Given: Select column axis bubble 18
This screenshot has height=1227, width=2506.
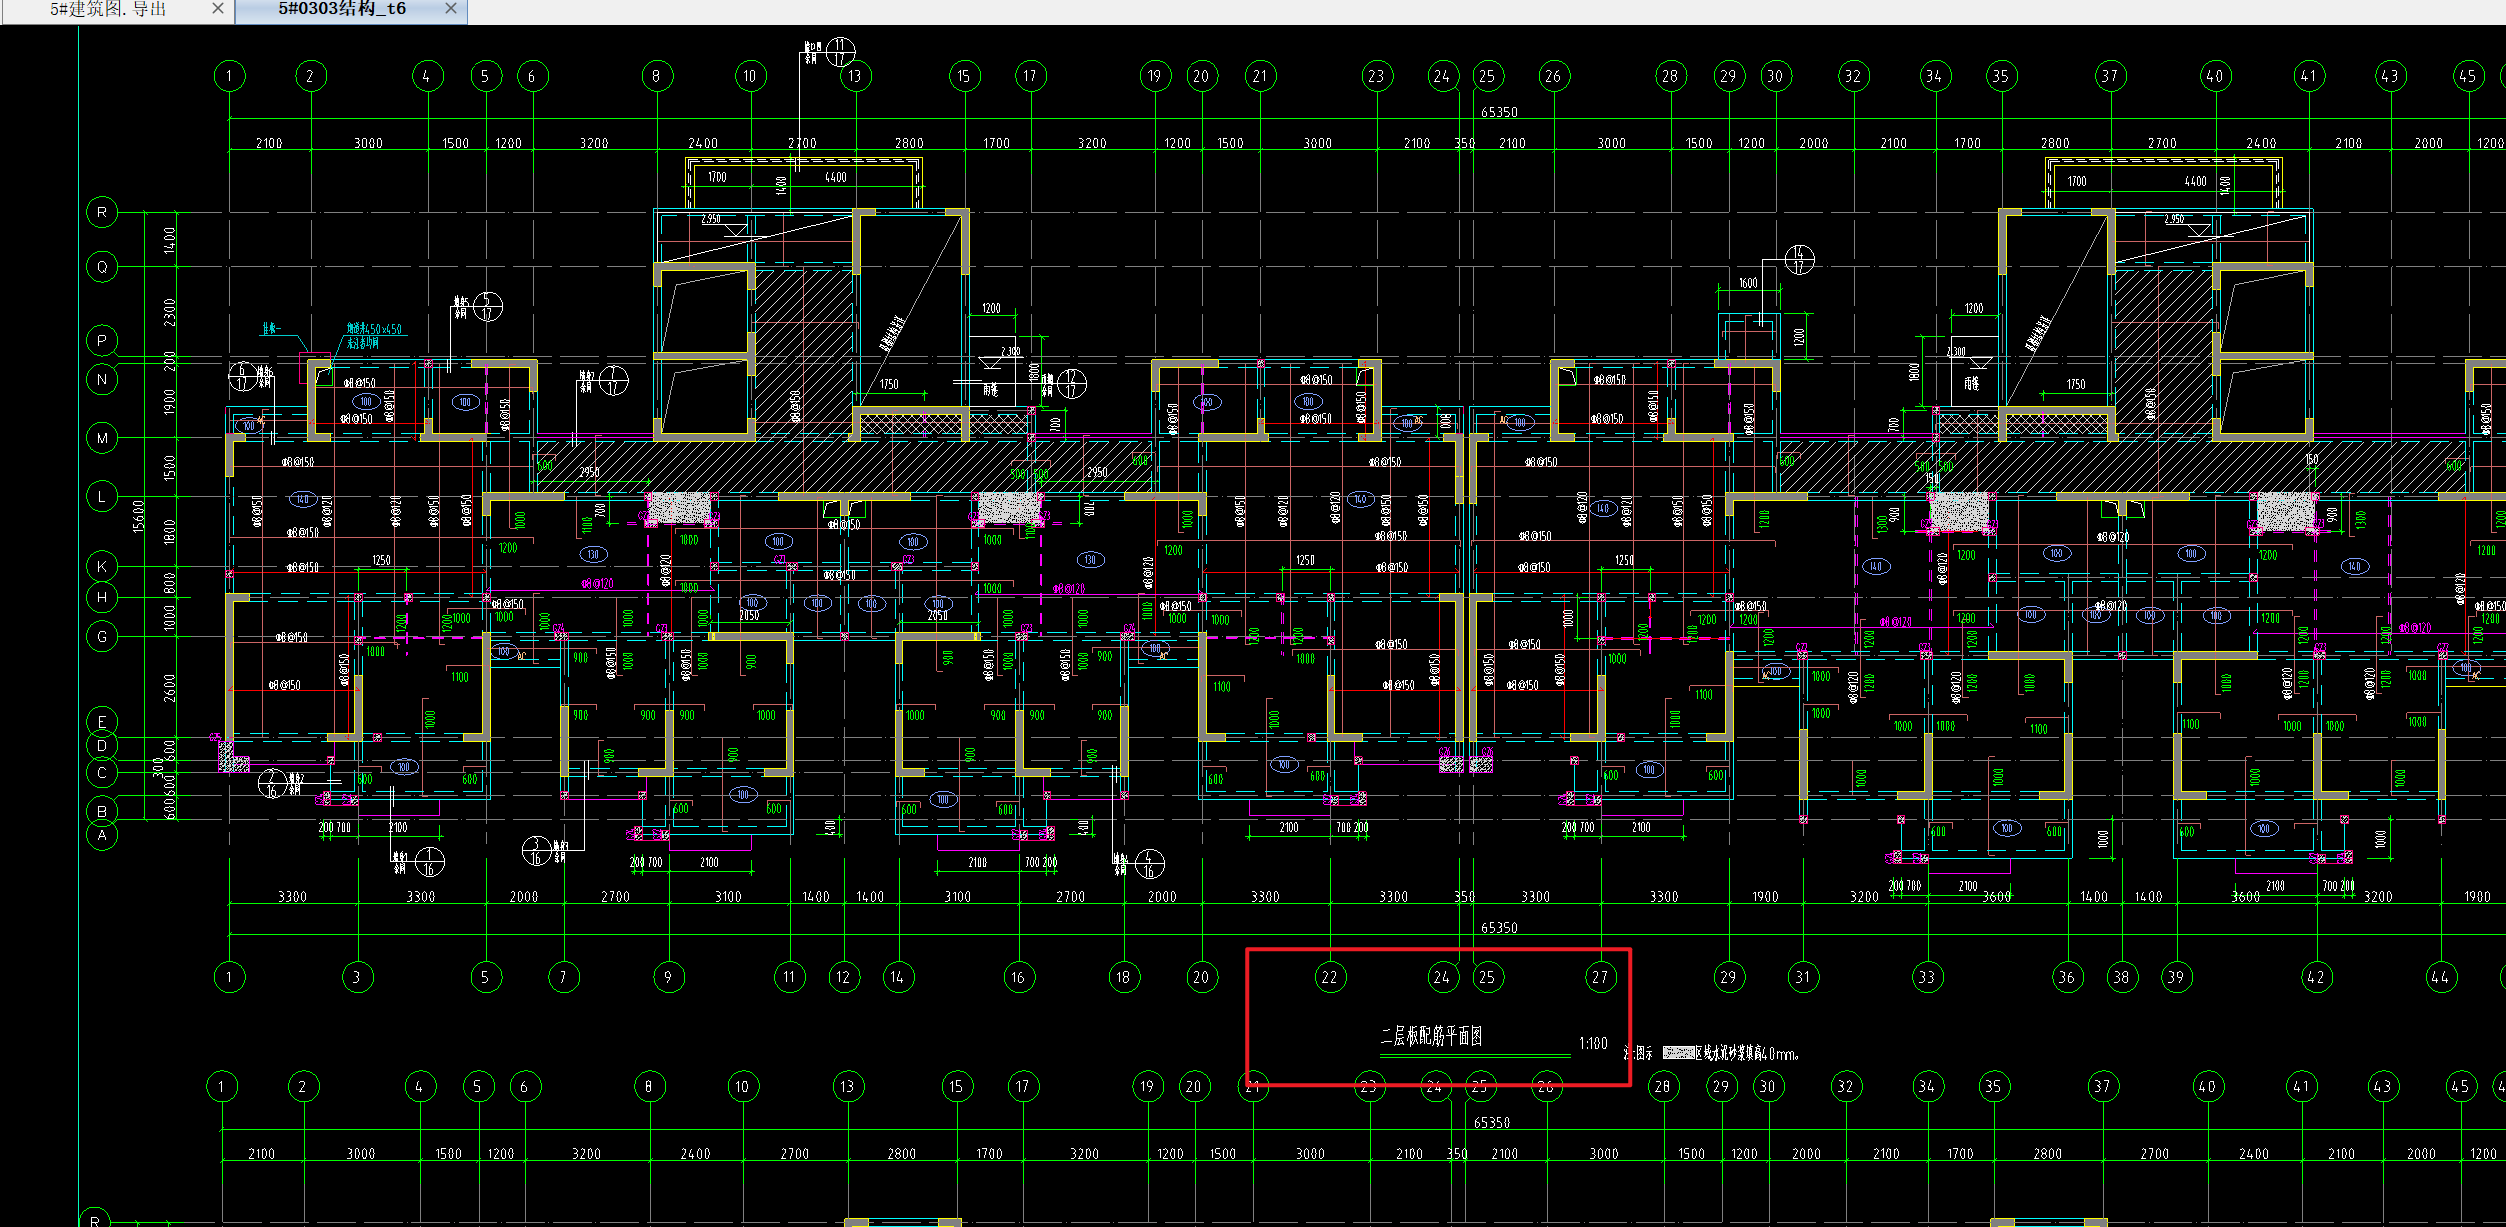Looking at the screenshot, I should click(1124, 977).
